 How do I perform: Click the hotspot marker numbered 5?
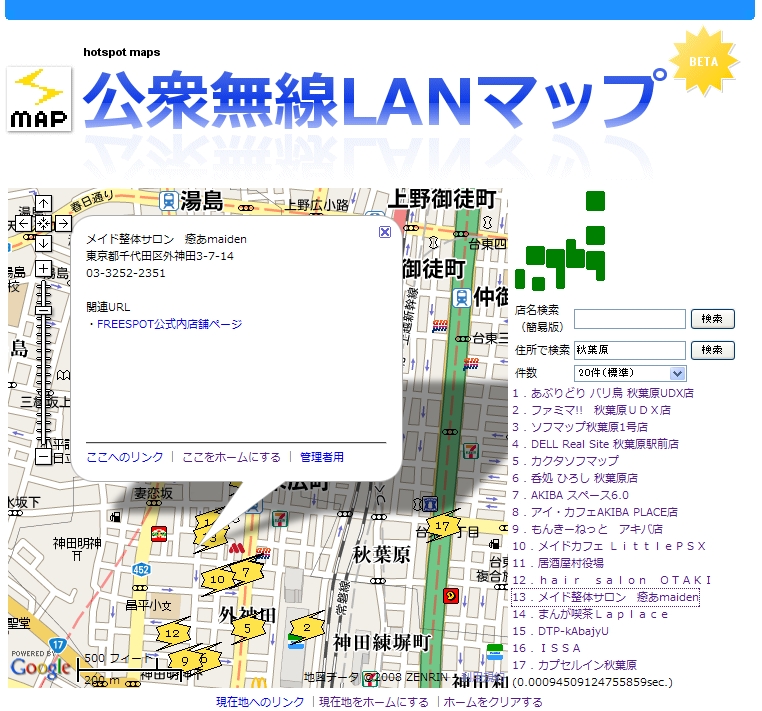(247, 628)
